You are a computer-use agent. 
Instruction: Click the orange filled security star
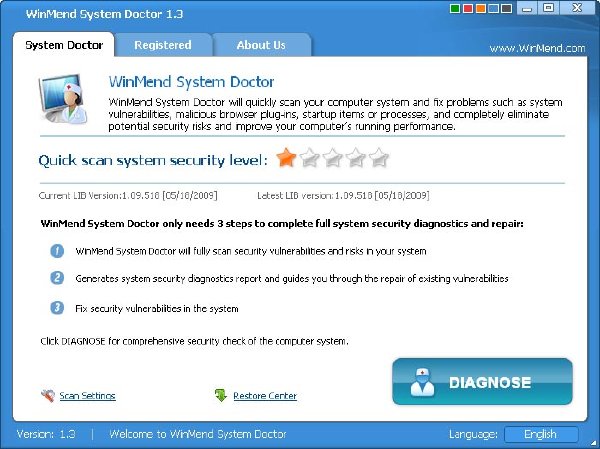[286, 158]
